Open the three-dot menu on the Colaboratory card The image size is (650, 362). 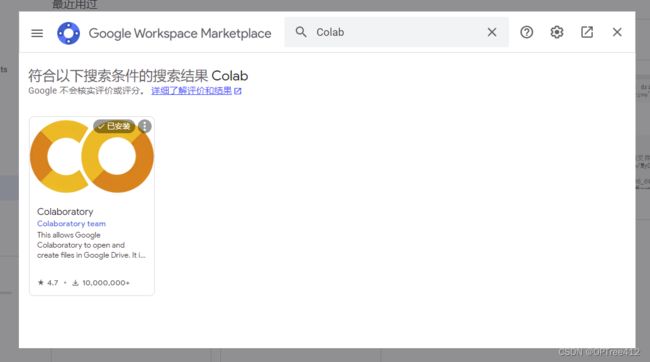tap(145, 126)
